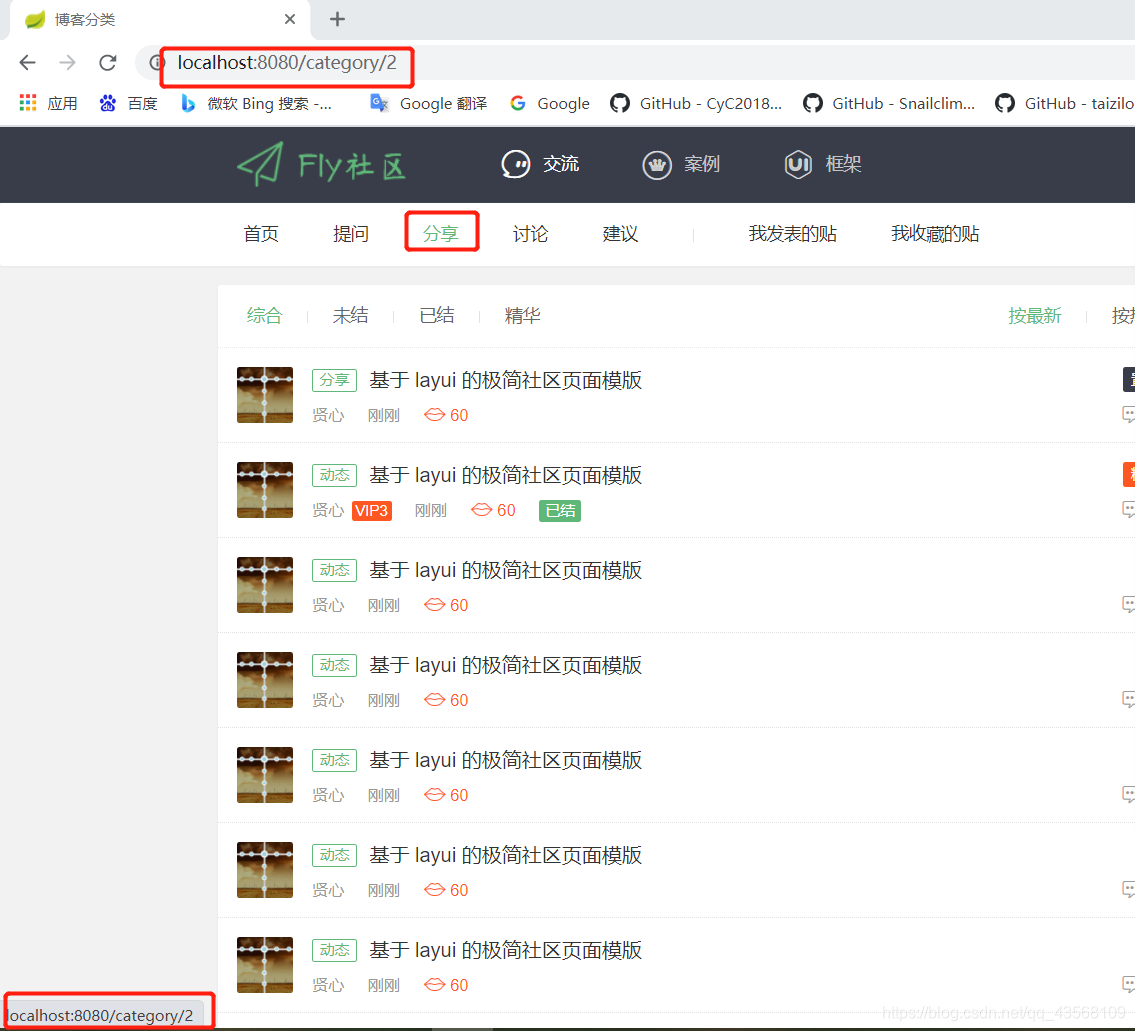Open the GitHub - CyC2018 bookmark
The width and height of the screenshot is (1135, 1031).
point(696,104)
